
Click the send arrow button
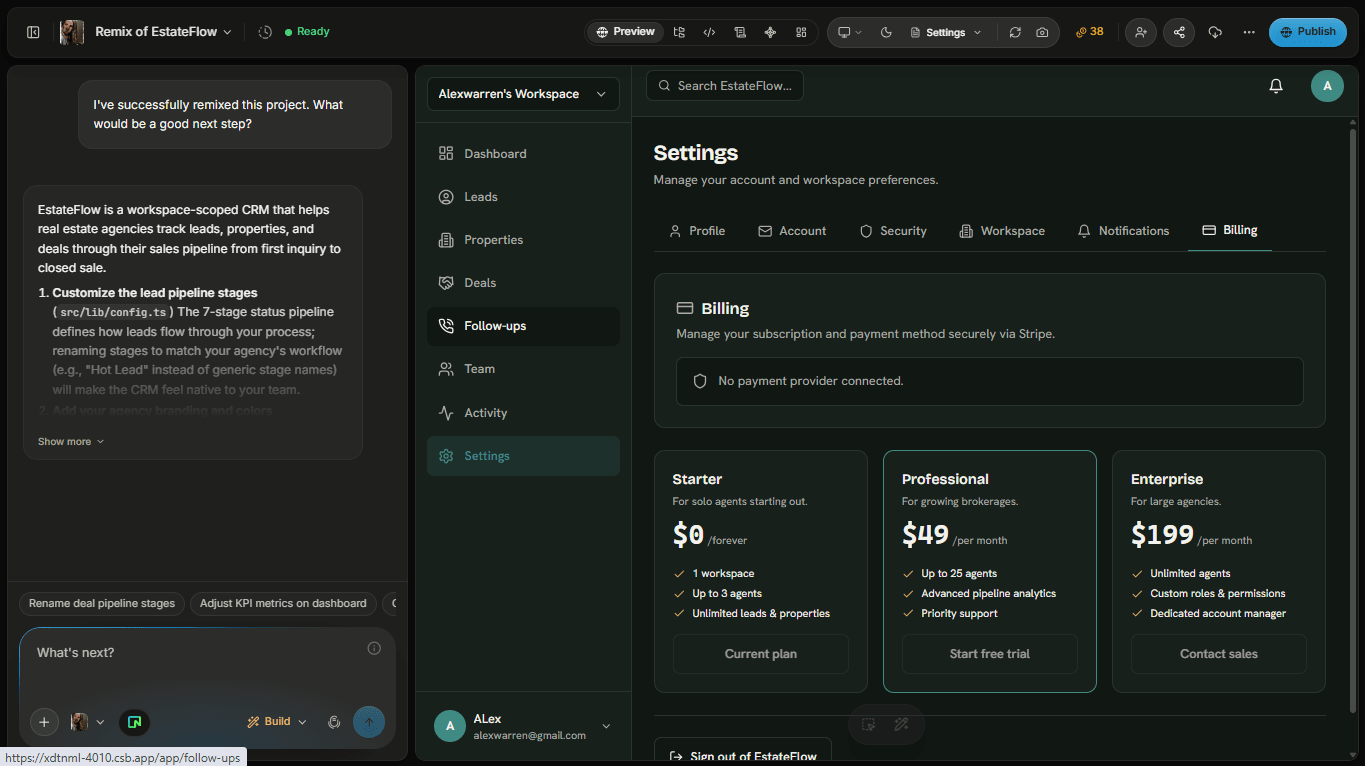369,722
